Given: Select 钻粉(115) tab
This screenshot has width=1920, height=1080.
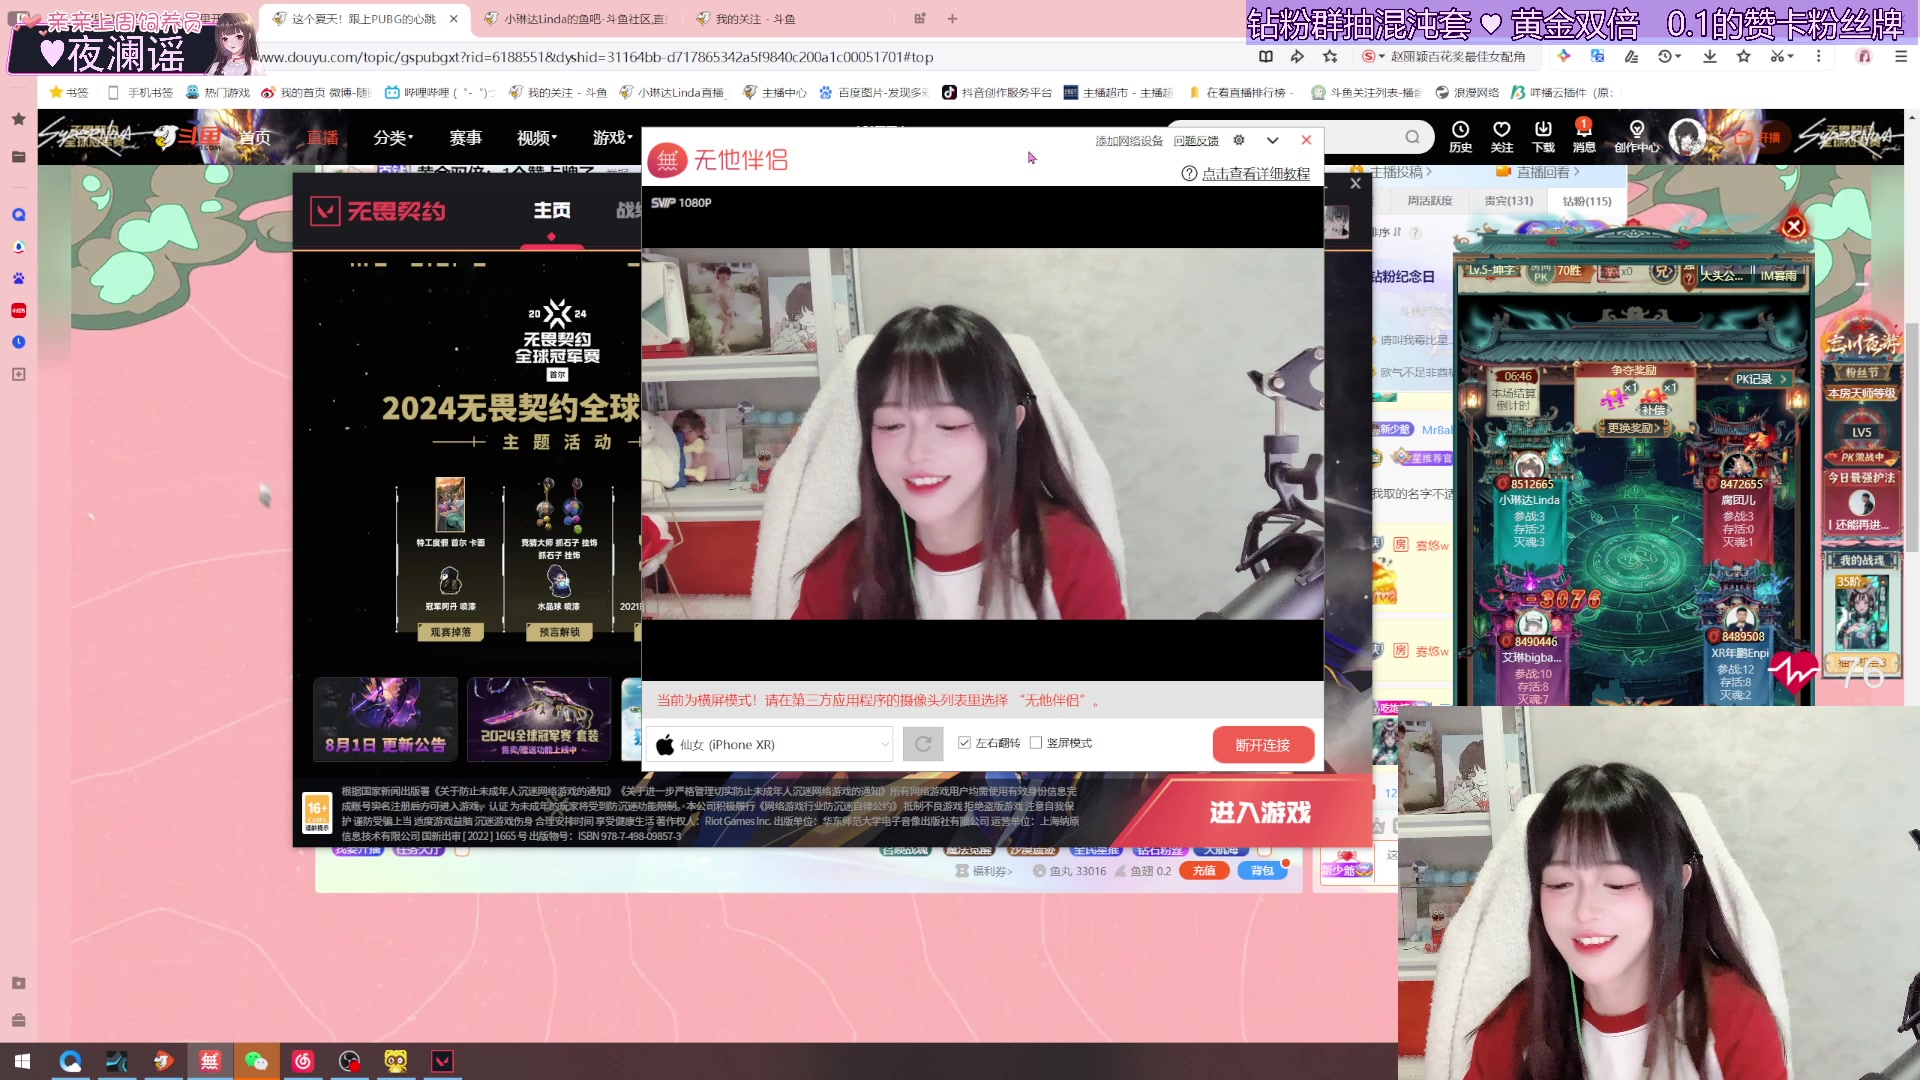Looking at the screenshot, I should [1587, 201].
